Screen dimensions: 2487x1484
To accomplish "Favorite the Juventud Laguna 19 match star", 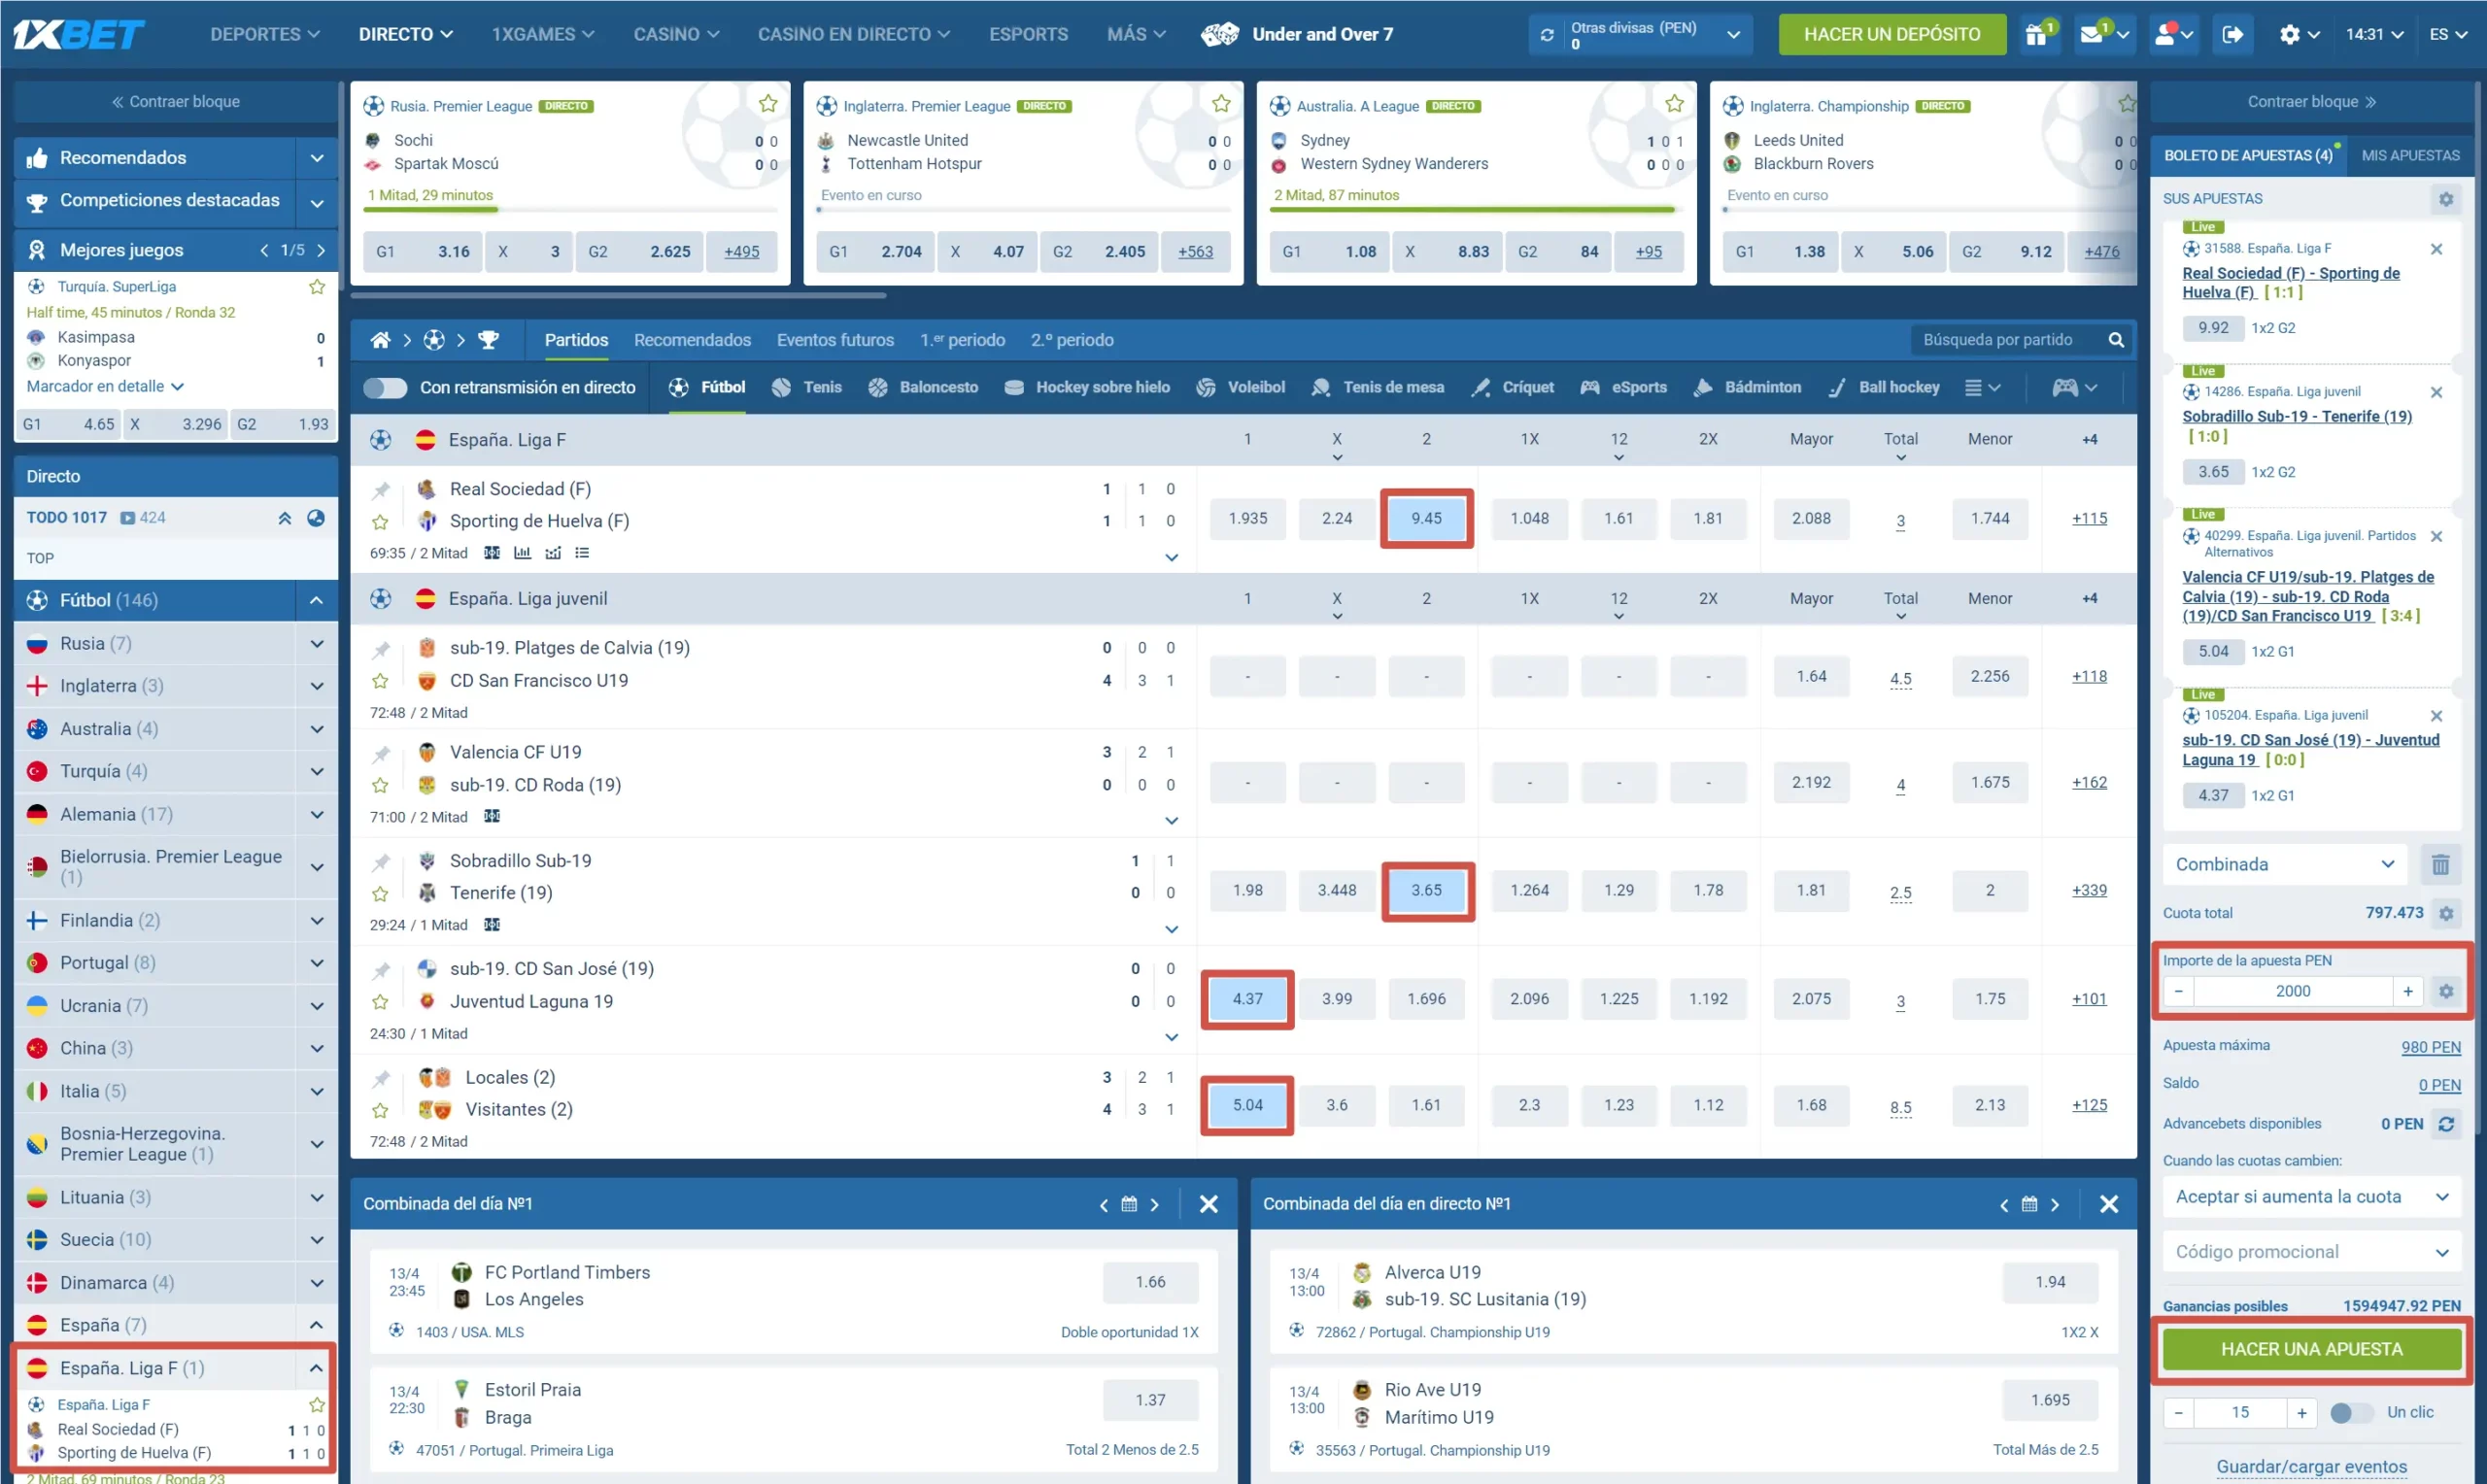I will point(380,1002).
